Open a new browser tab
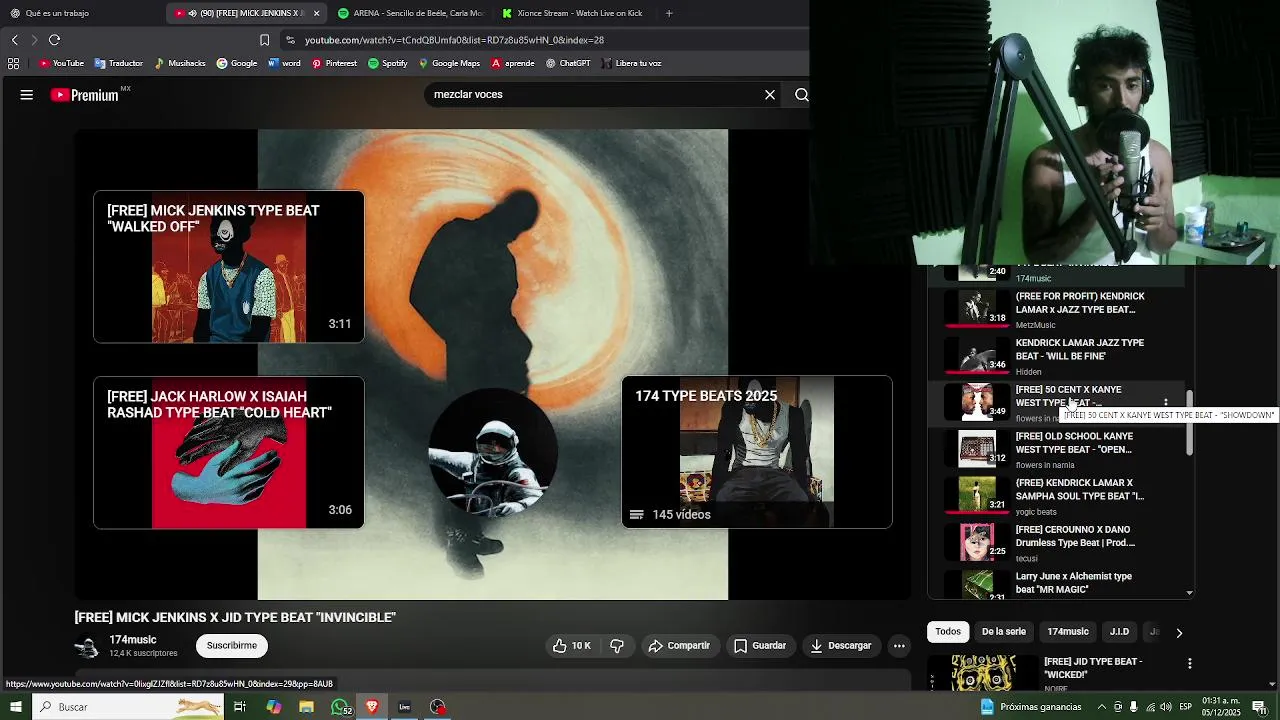This screenshot has width=1280, height=720. pyautogui.click(x=669, y=13)
